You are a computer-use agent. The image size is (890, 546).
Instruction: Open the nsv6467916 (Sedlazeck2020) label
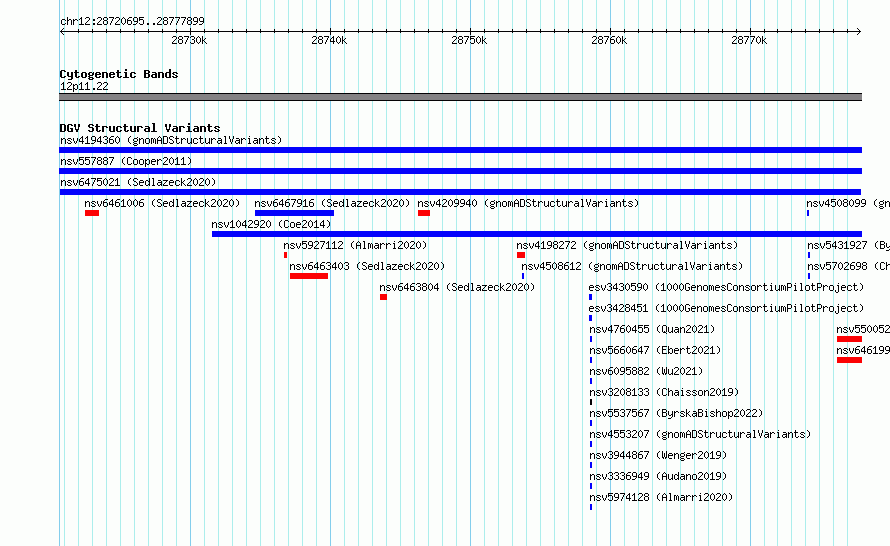[x=332, y=203]
